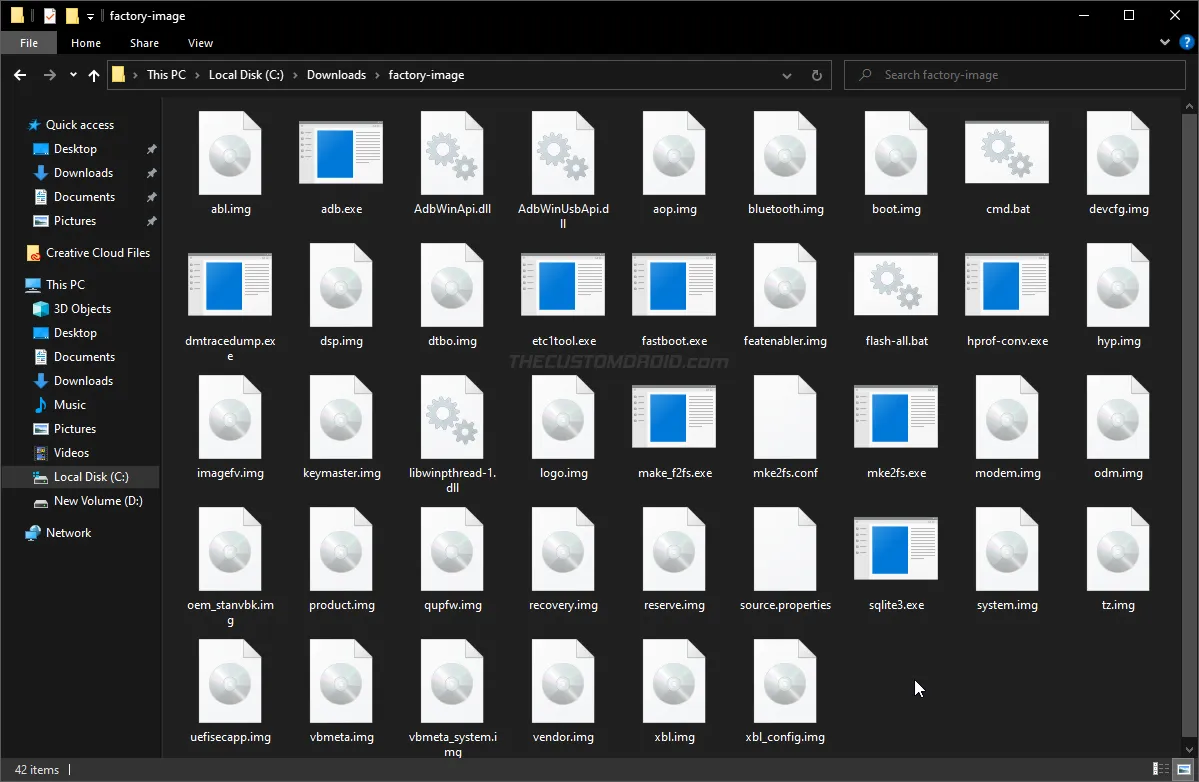Switch to the View tab

[x=200, y=43]
